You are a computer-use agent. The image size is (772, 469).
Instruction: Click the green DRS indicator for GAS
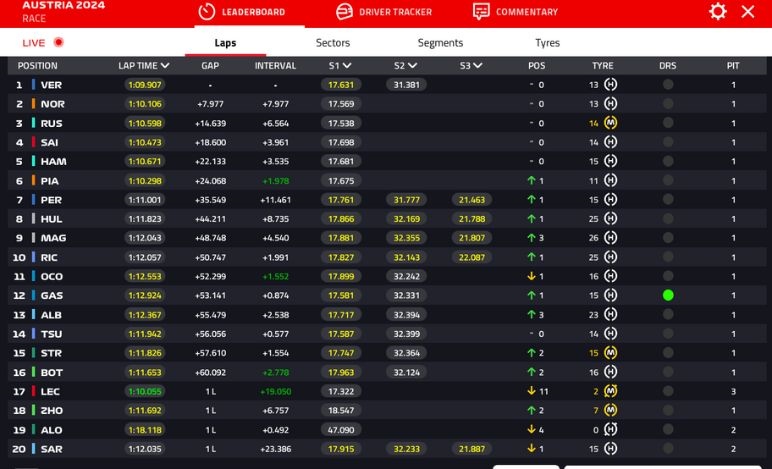pos(668,295)
